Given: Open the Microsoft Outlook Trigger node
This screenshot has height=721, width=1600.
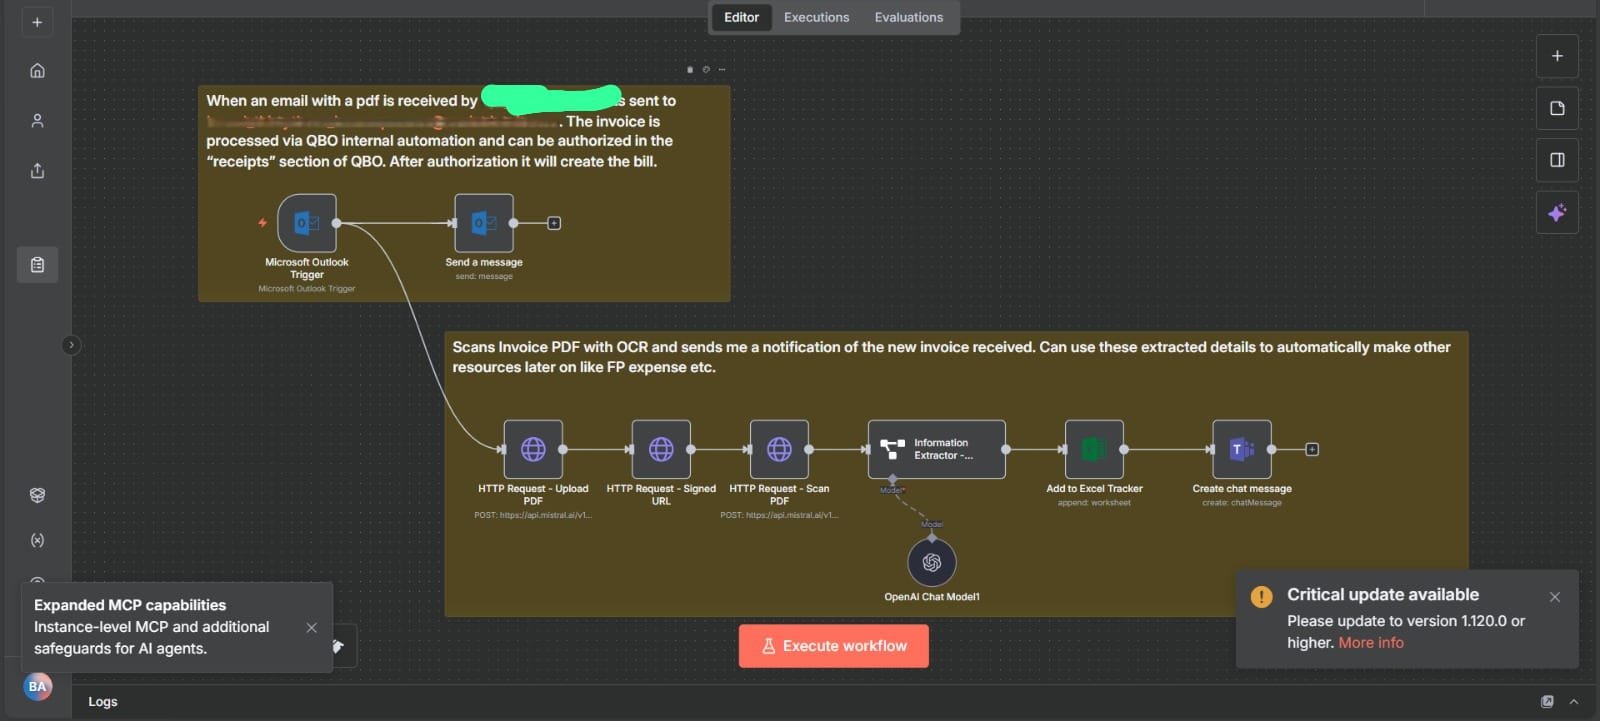Looking at the screenshot, I should pos(306,223).
